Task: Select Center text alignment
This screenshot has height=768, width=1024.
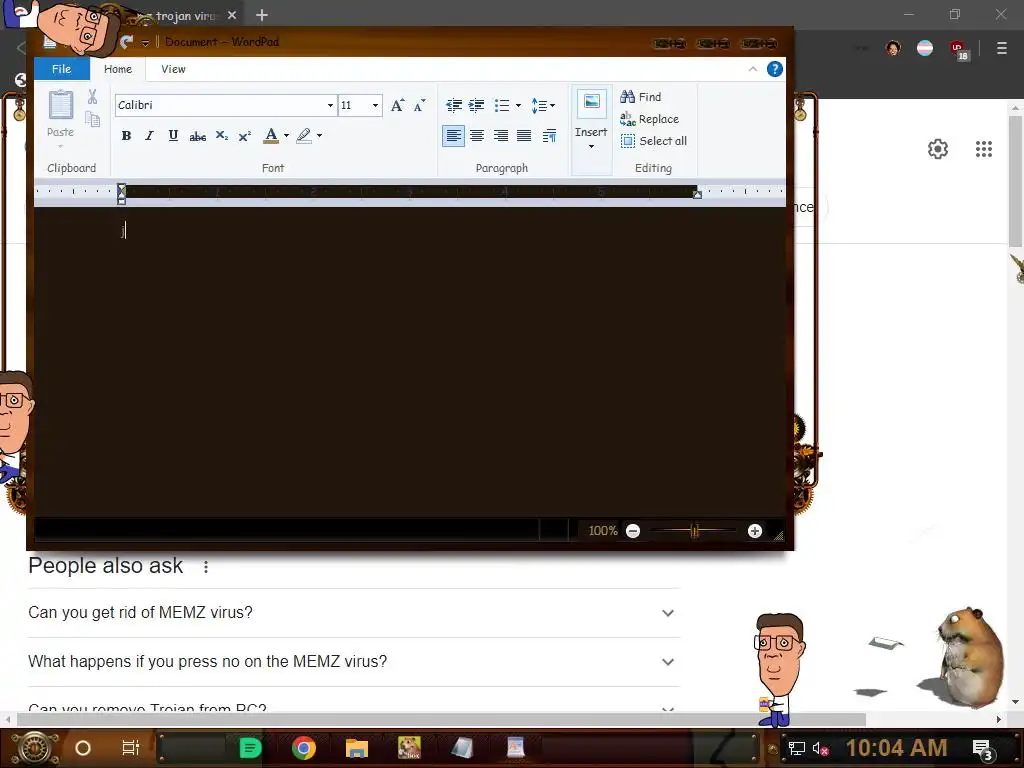Action: coord(477,136)
